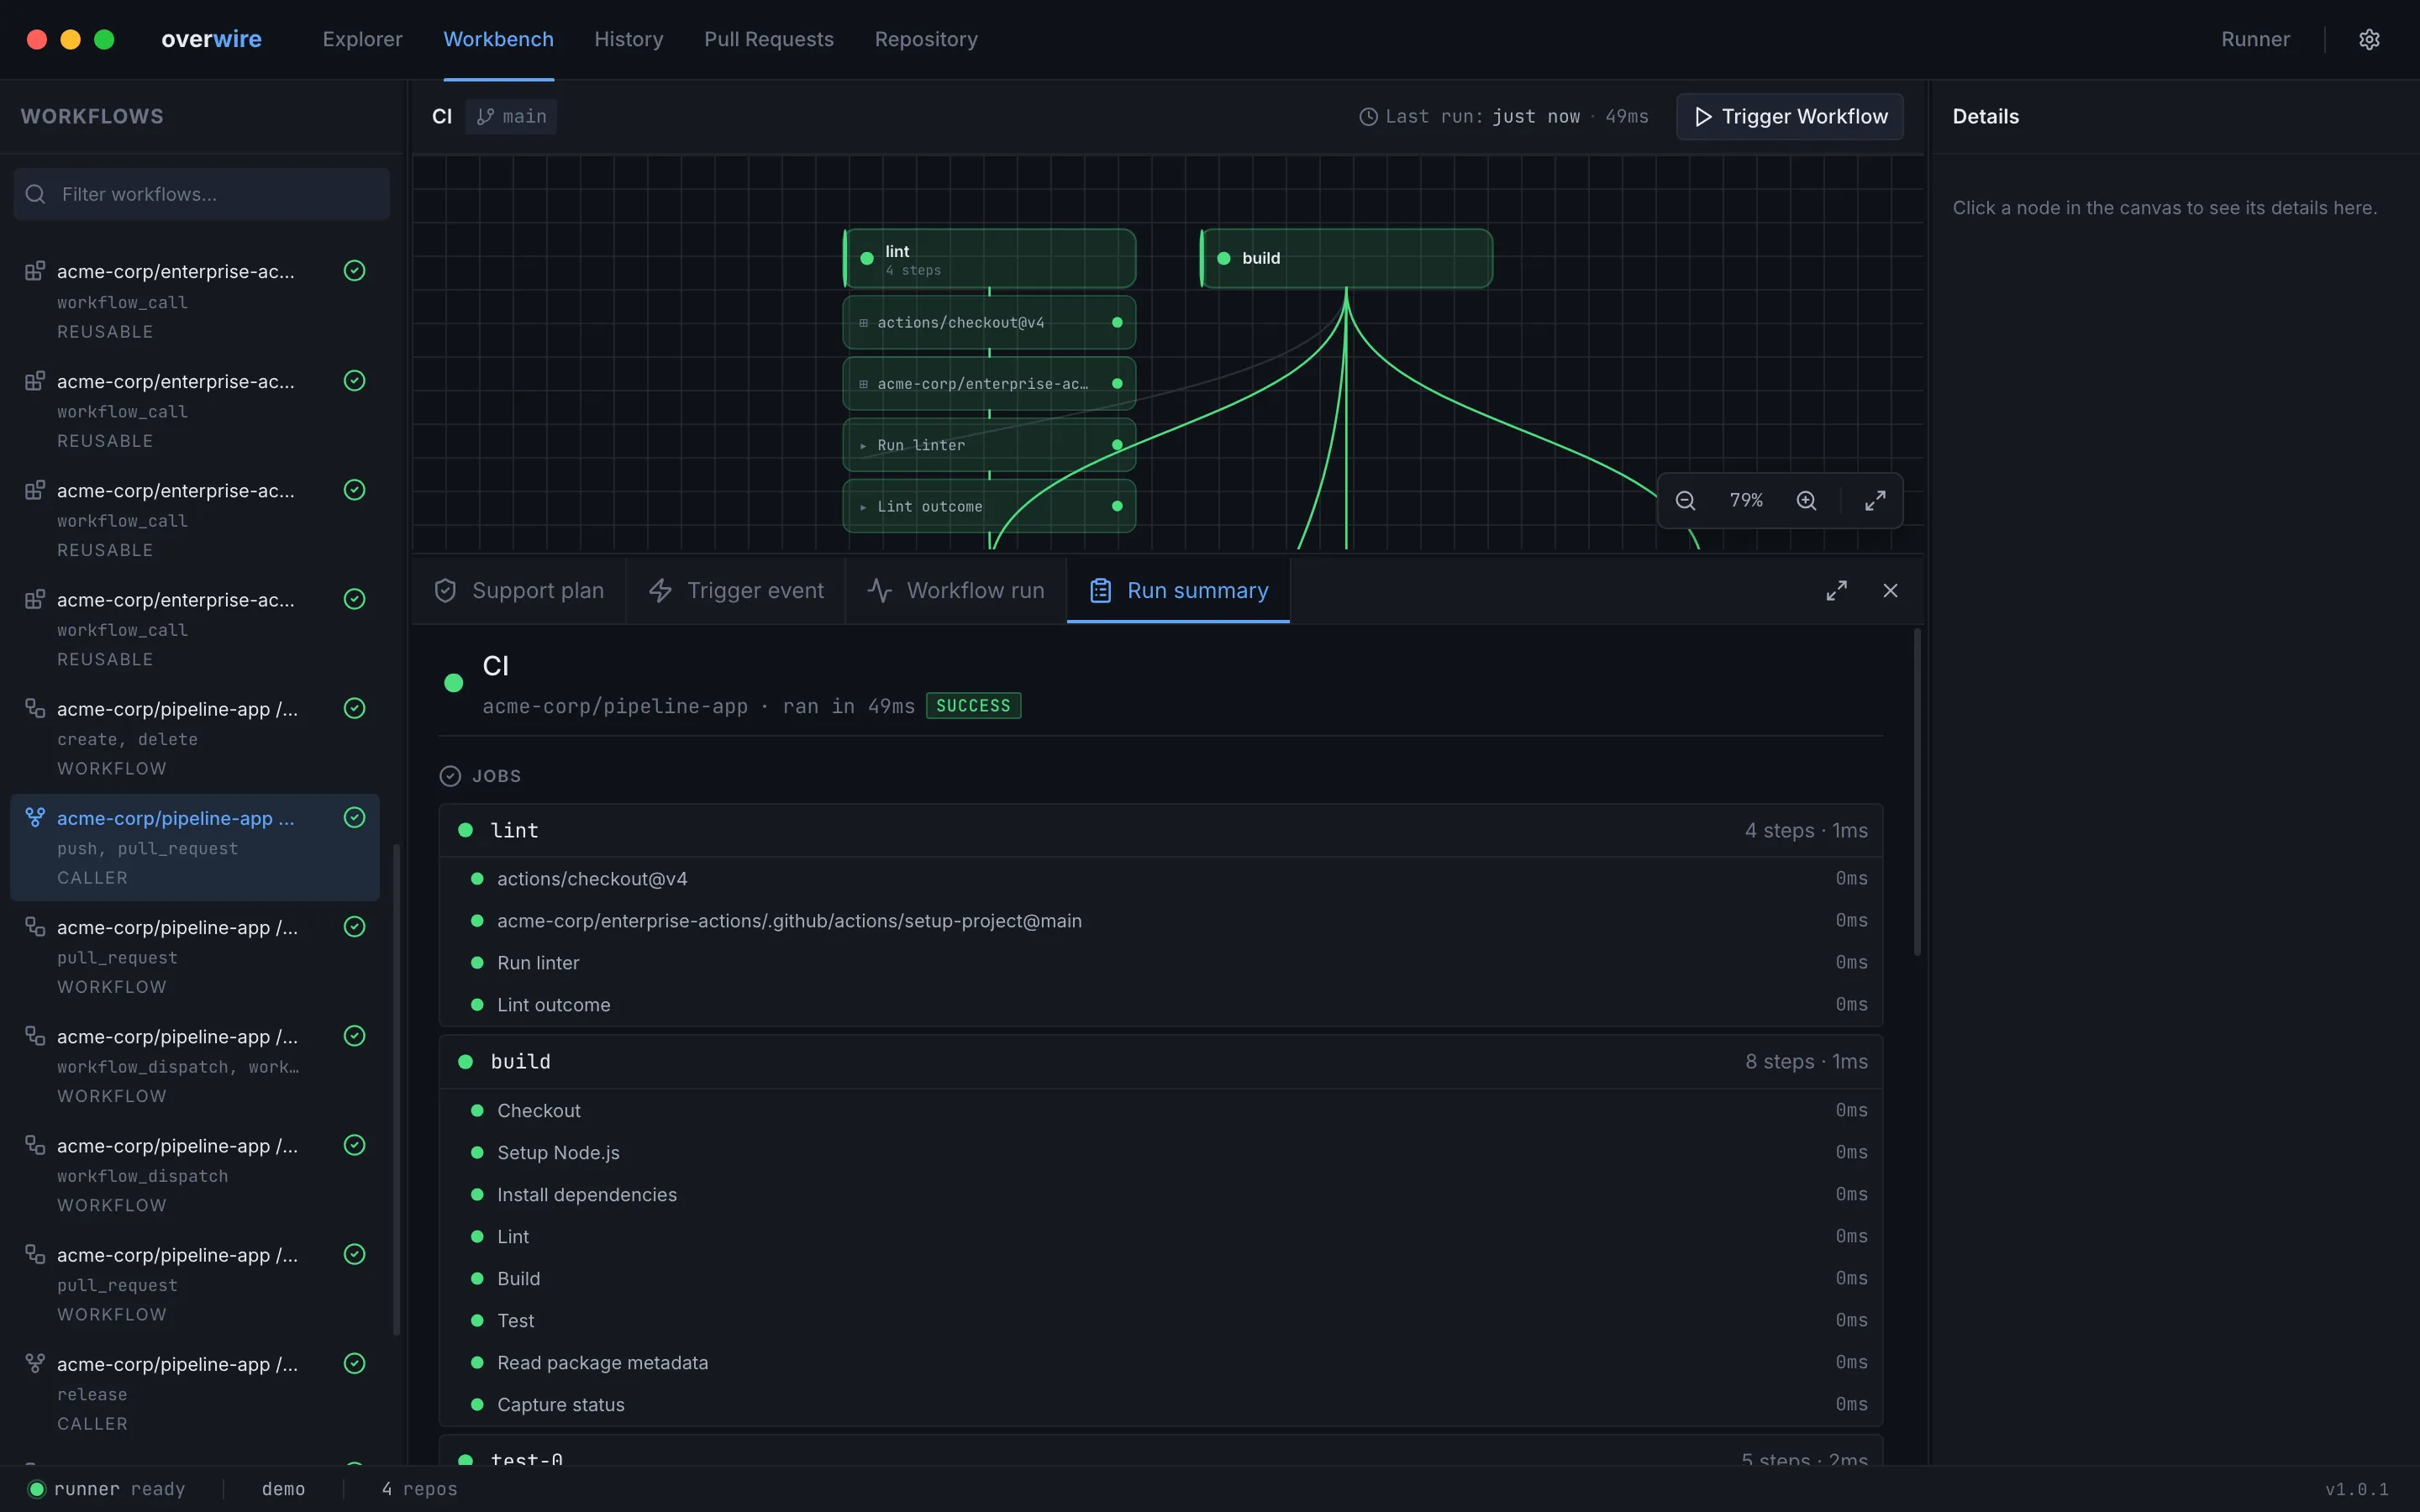This screenshot has height=1512, width=2420.
Task: Click the 79% zoom level value
Action: pos(1746,500)
